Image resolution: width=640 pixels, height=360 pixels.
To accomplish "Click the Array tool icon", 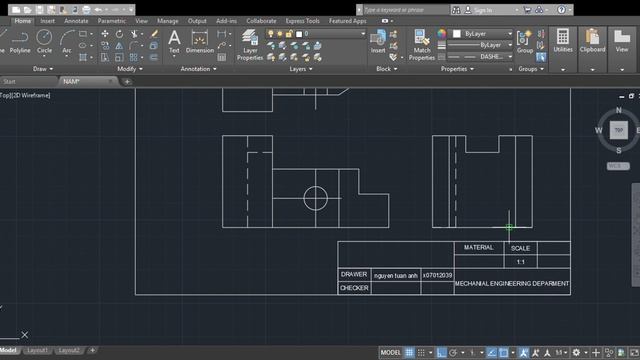I will tap(133, 58).
